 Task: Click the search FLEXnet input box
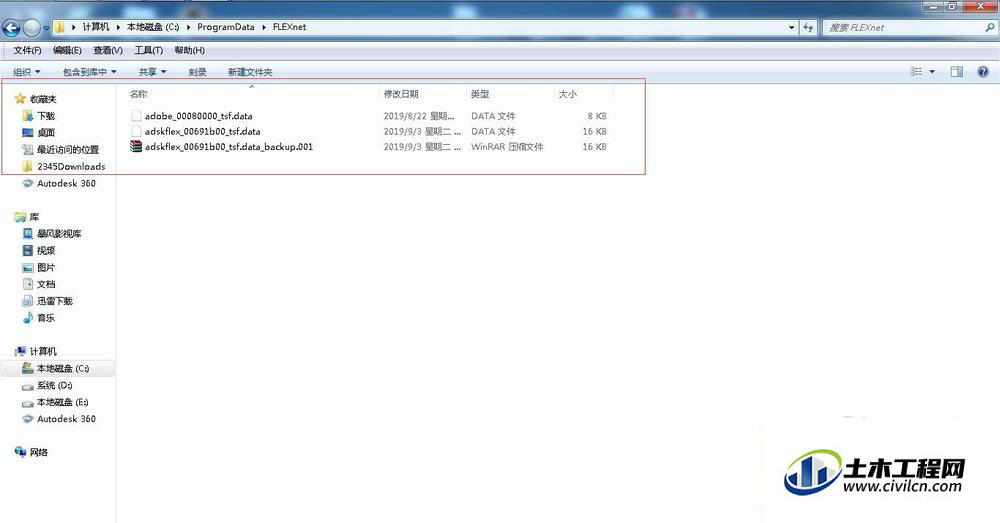(902, 27)
